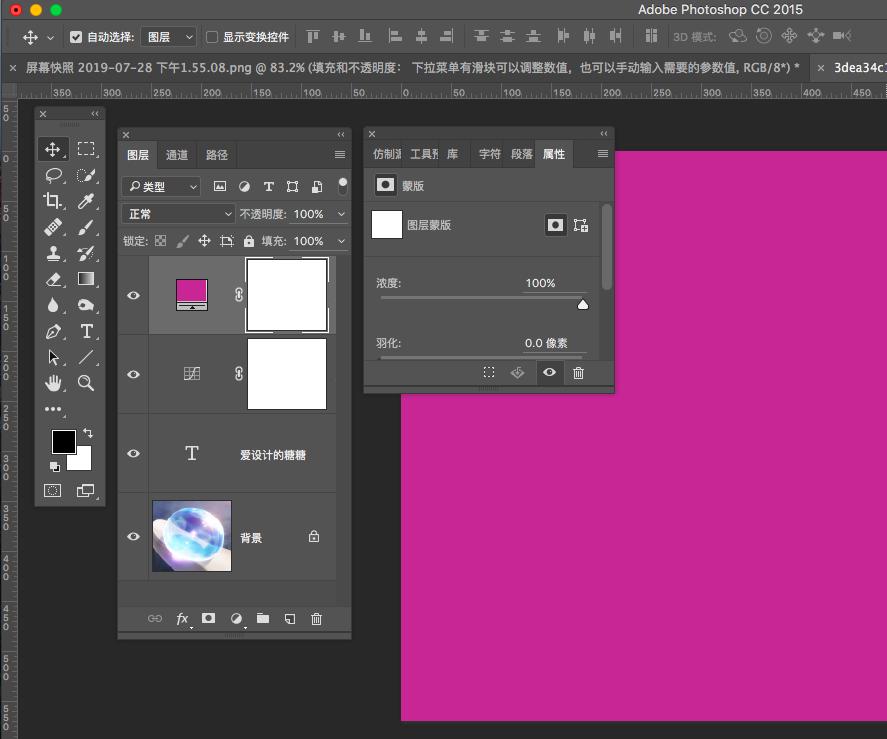Click the black foreground color swatch

[x=63, y=441]
